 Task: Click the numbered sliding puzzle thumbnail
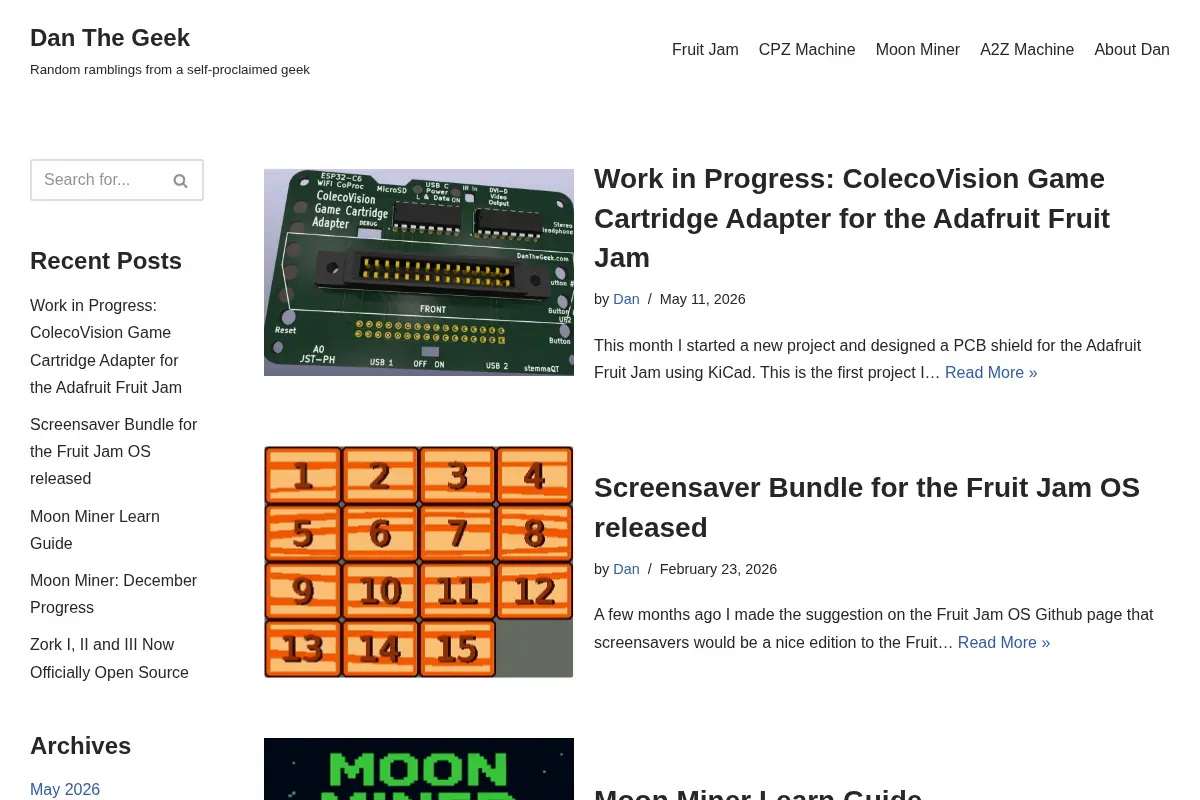point(419,562)
